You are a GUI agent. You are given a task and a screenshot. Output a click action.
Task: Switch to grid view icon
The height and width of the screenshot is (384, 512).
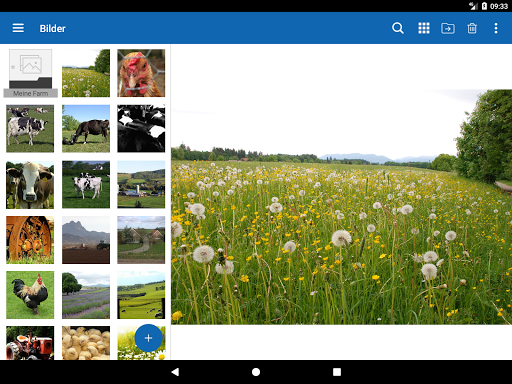(424, 28)
